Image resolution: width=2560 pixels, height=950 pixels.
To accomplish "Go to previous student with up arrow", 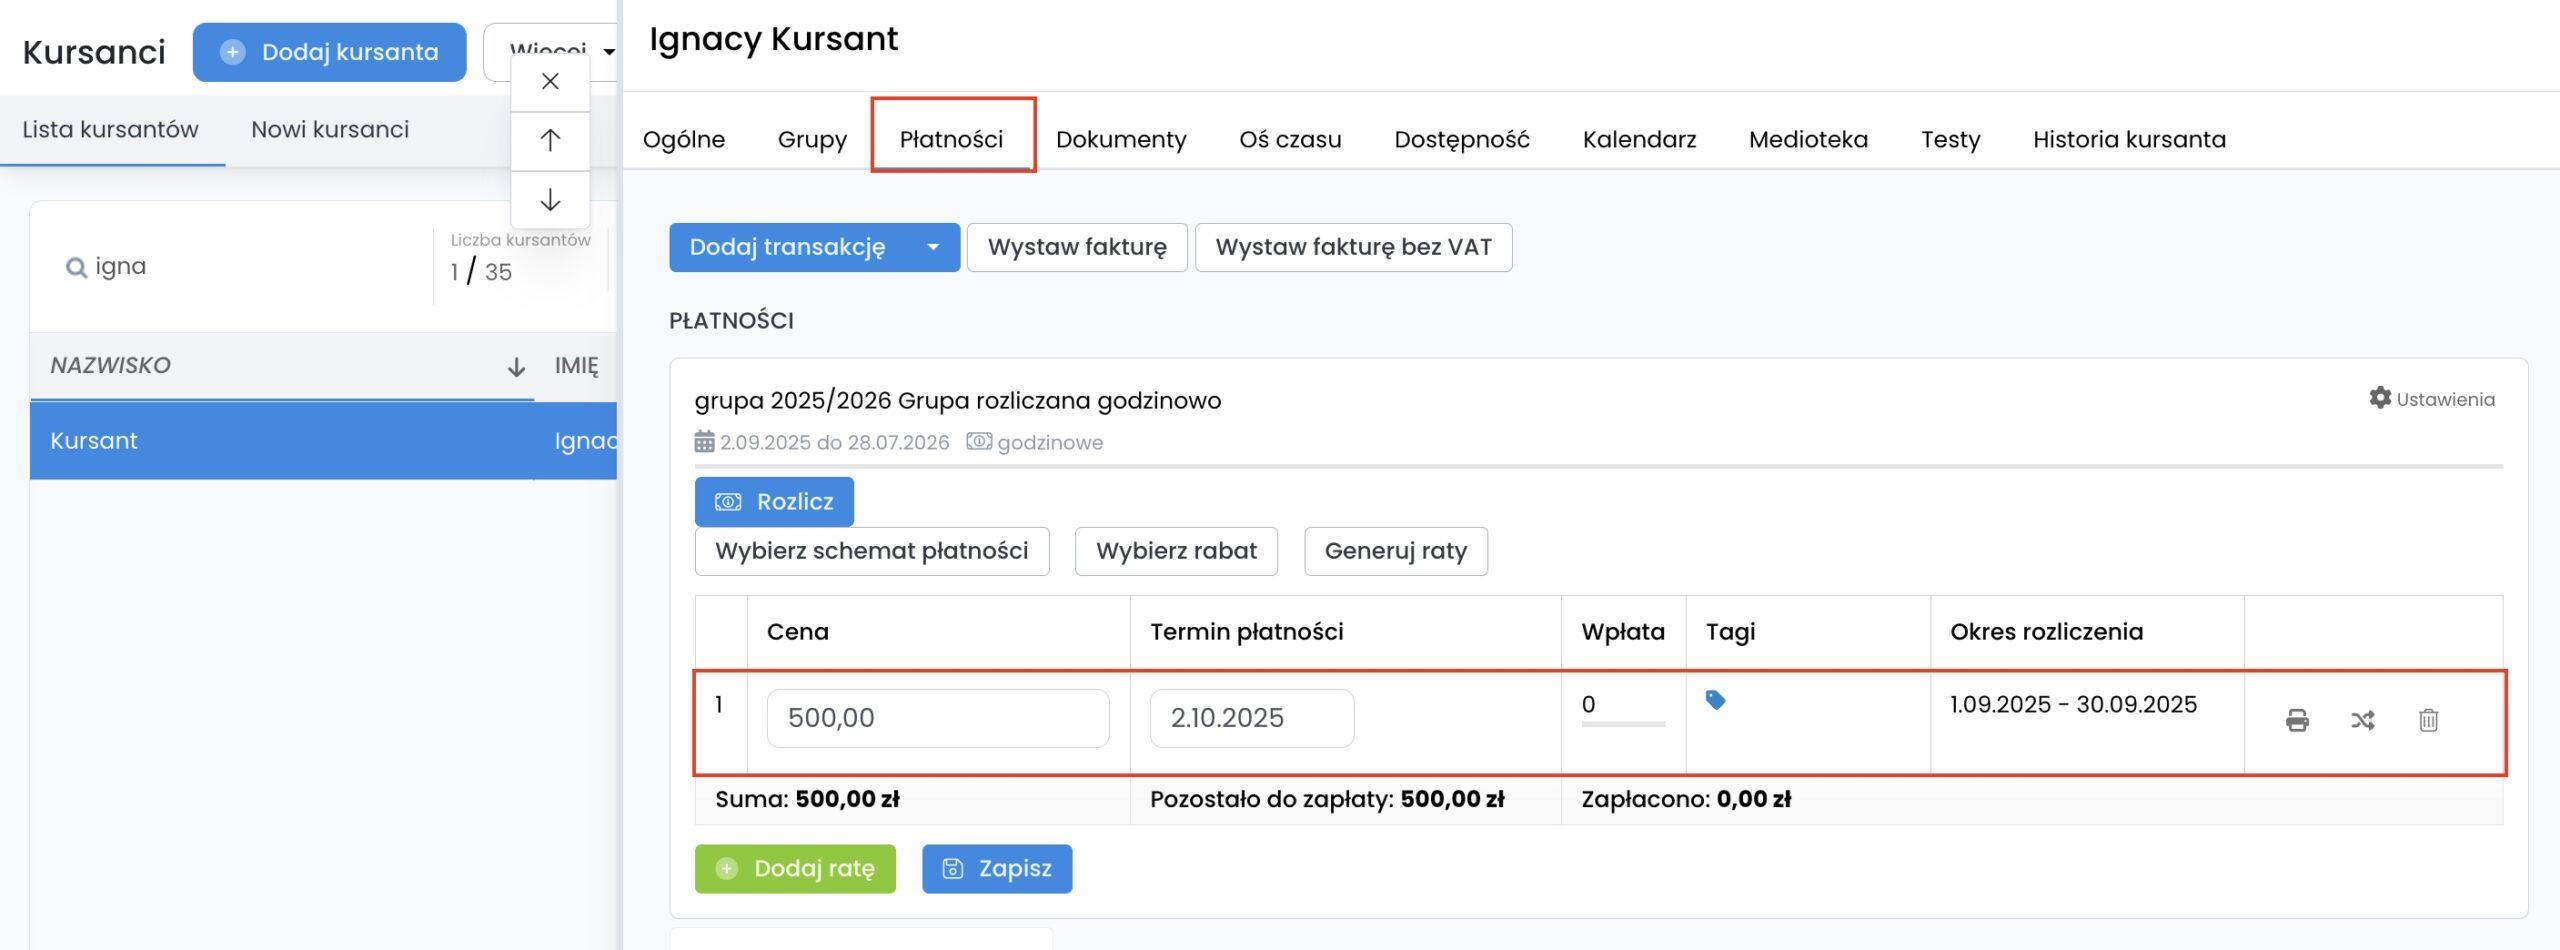I will (550, 140).
